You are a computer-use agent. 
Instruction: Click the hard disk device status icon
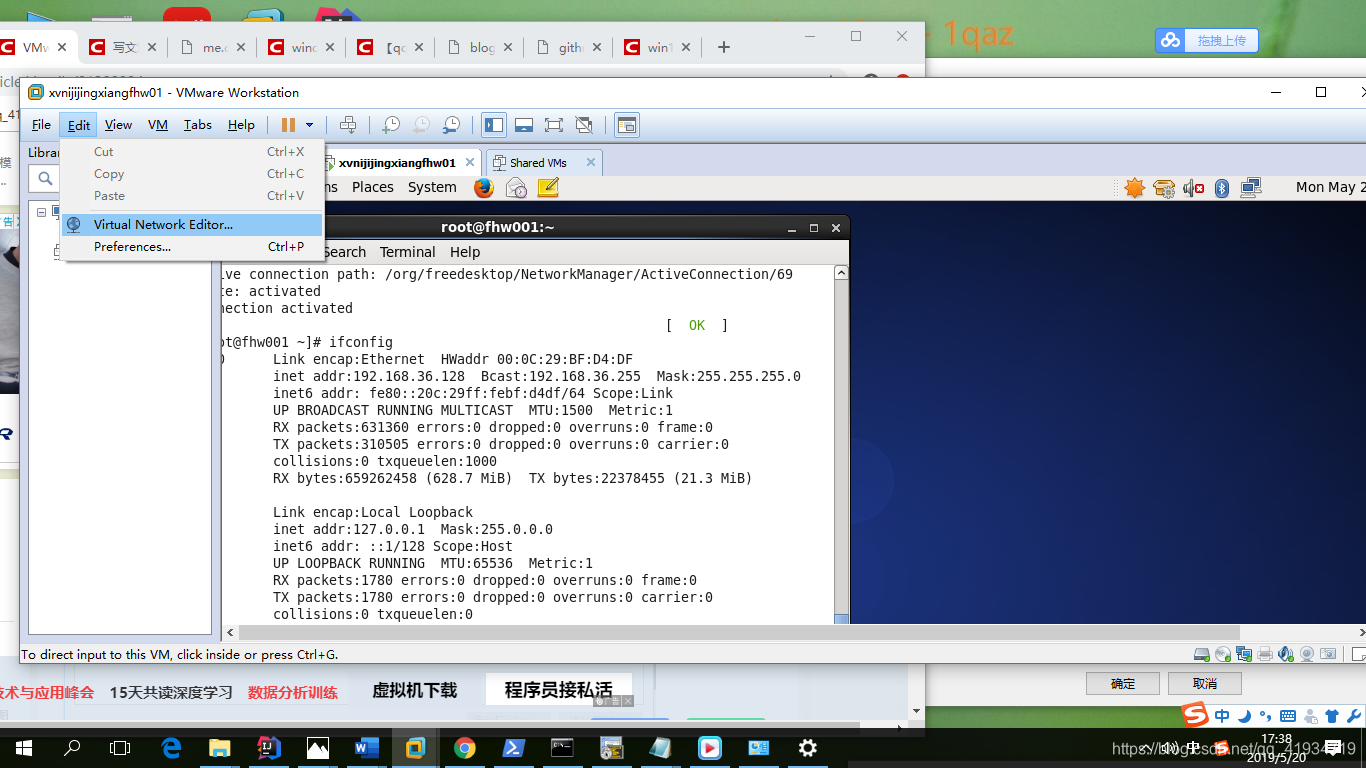pos(1202,654)
